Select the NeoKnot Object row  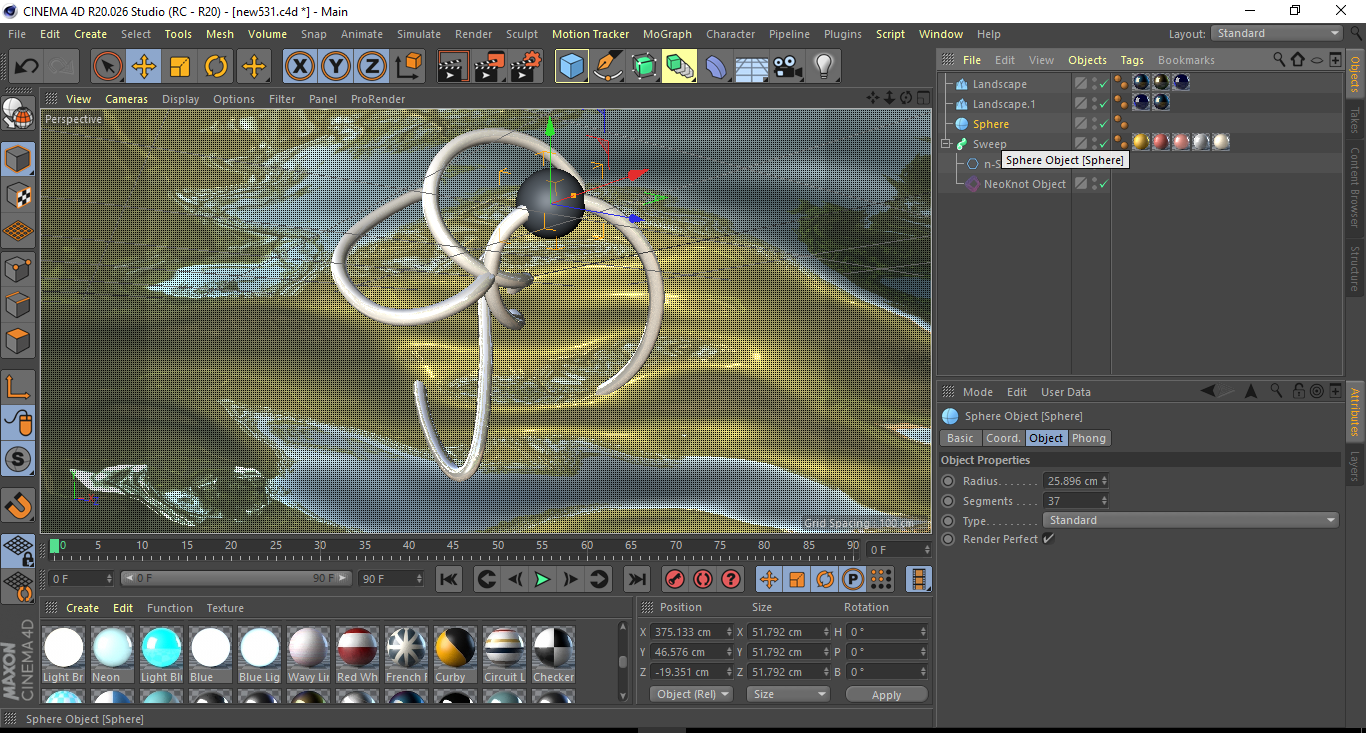(x=1024, y=184)
